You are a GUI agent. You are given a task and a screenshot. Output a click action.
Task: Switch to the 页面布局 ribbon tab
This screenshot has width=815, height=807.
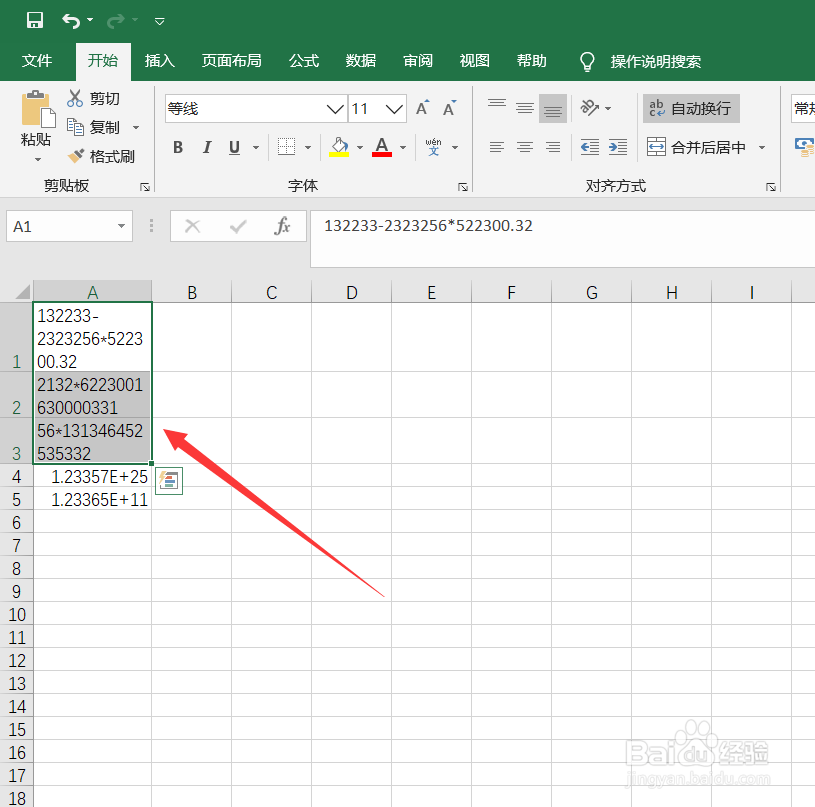(231, 61)
